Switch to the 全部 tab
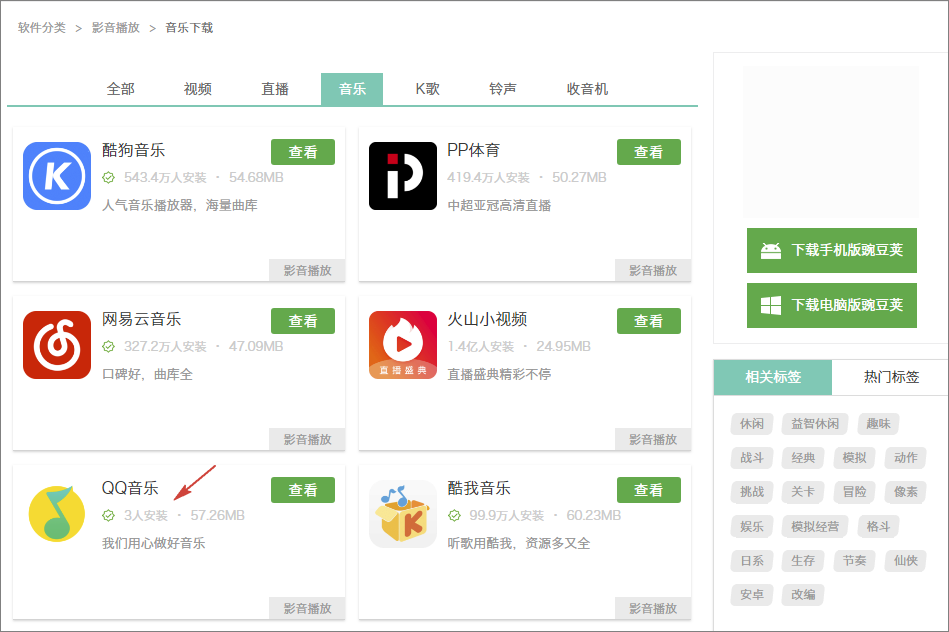 pyautogui.click(x=120, y=89)
